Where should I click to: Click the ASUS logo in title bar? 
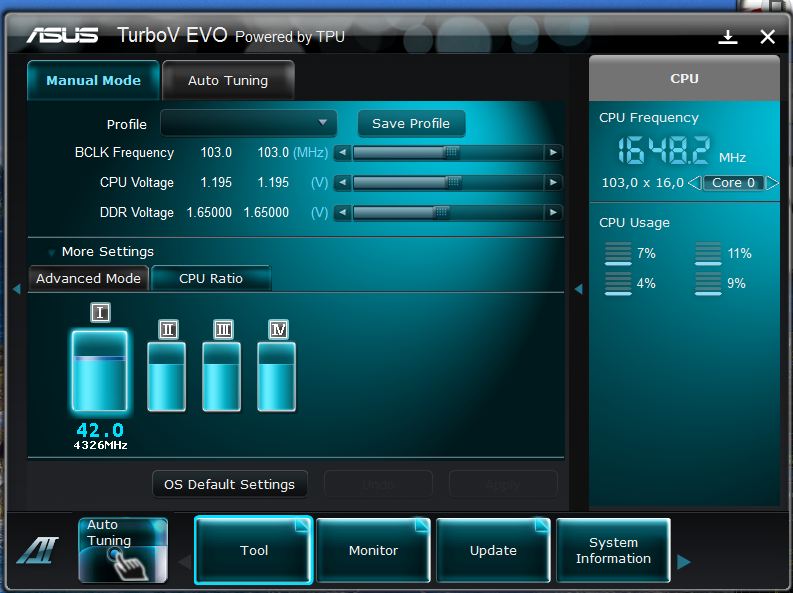62,35
